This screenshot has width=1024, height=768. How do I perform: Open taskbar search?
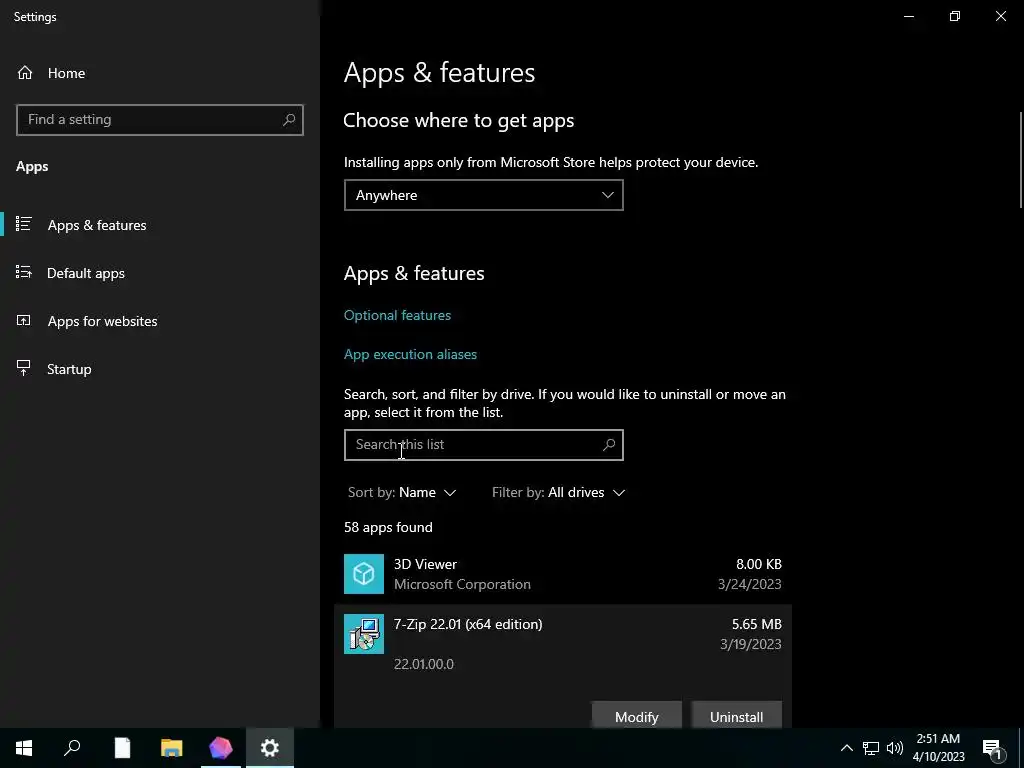click(x=72, y=748)
